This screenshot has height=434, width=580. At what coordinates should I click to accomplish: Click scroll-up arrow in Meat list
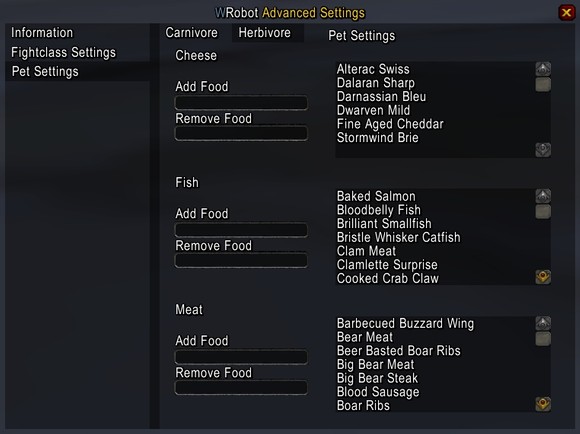coord(543,323)
